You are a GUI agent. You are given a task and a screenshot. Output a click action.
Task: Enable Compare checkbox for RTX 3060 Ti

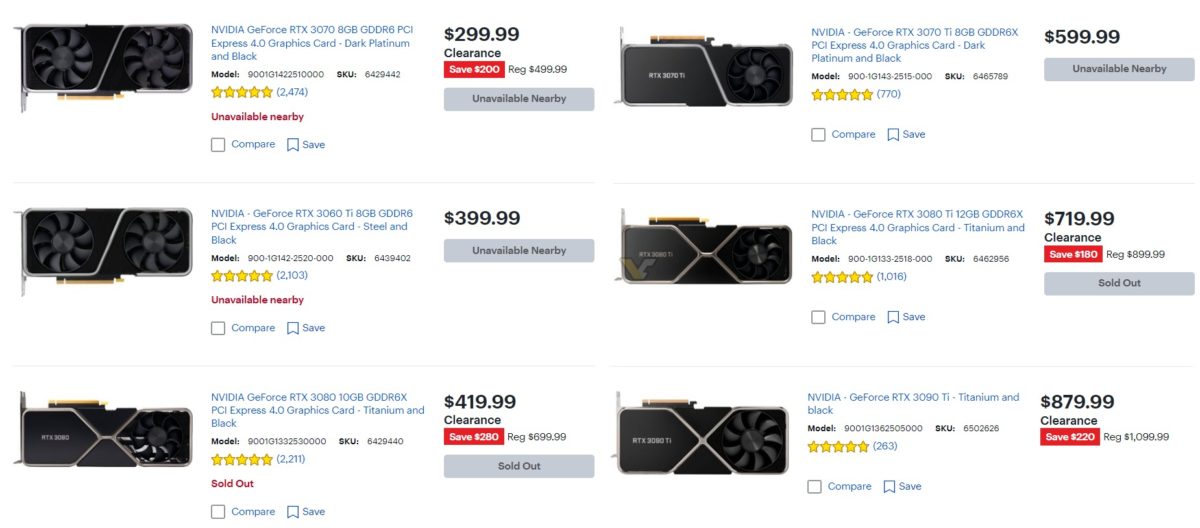218,328
